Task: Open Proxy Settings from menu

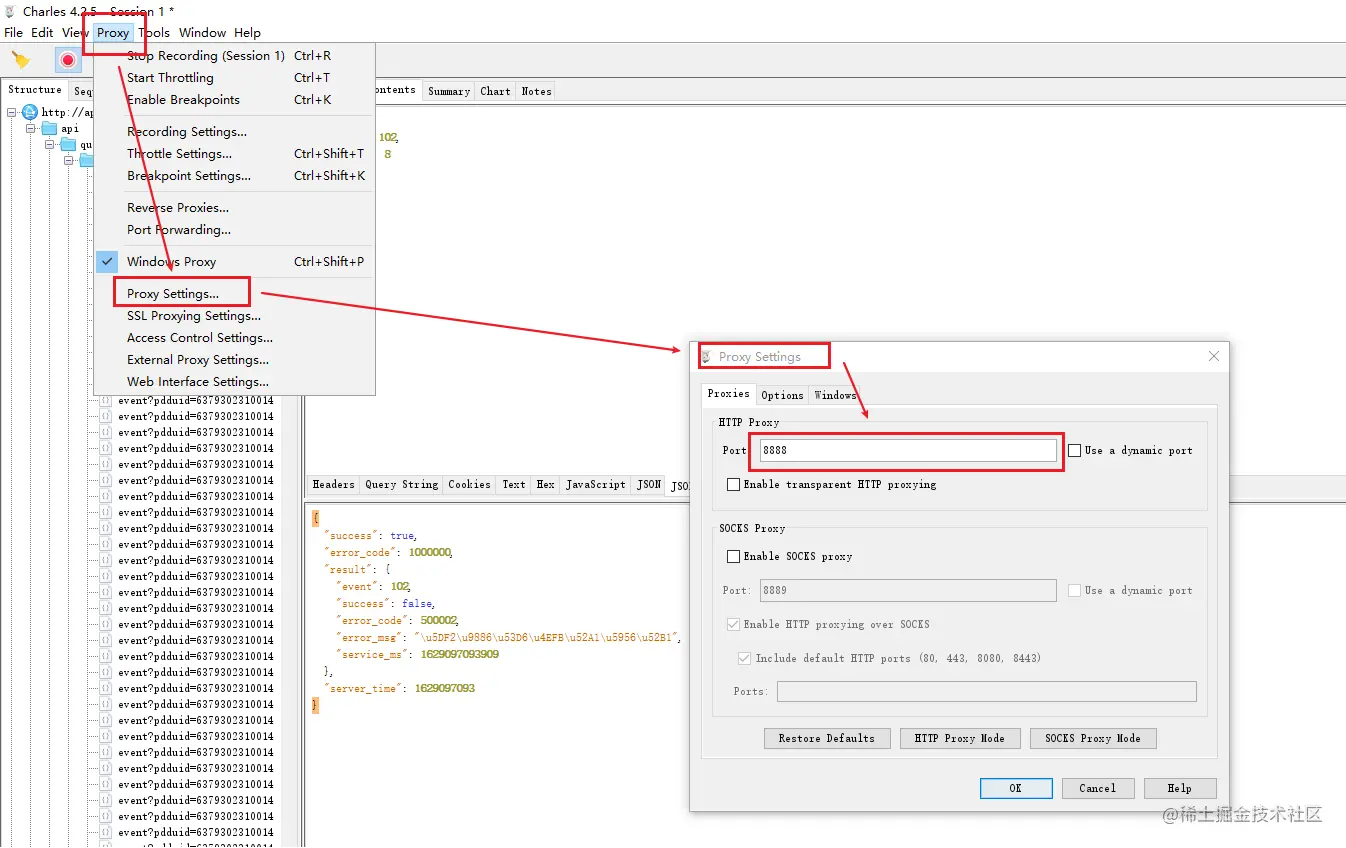Action: pyautogui.click(x=235, y=294)
